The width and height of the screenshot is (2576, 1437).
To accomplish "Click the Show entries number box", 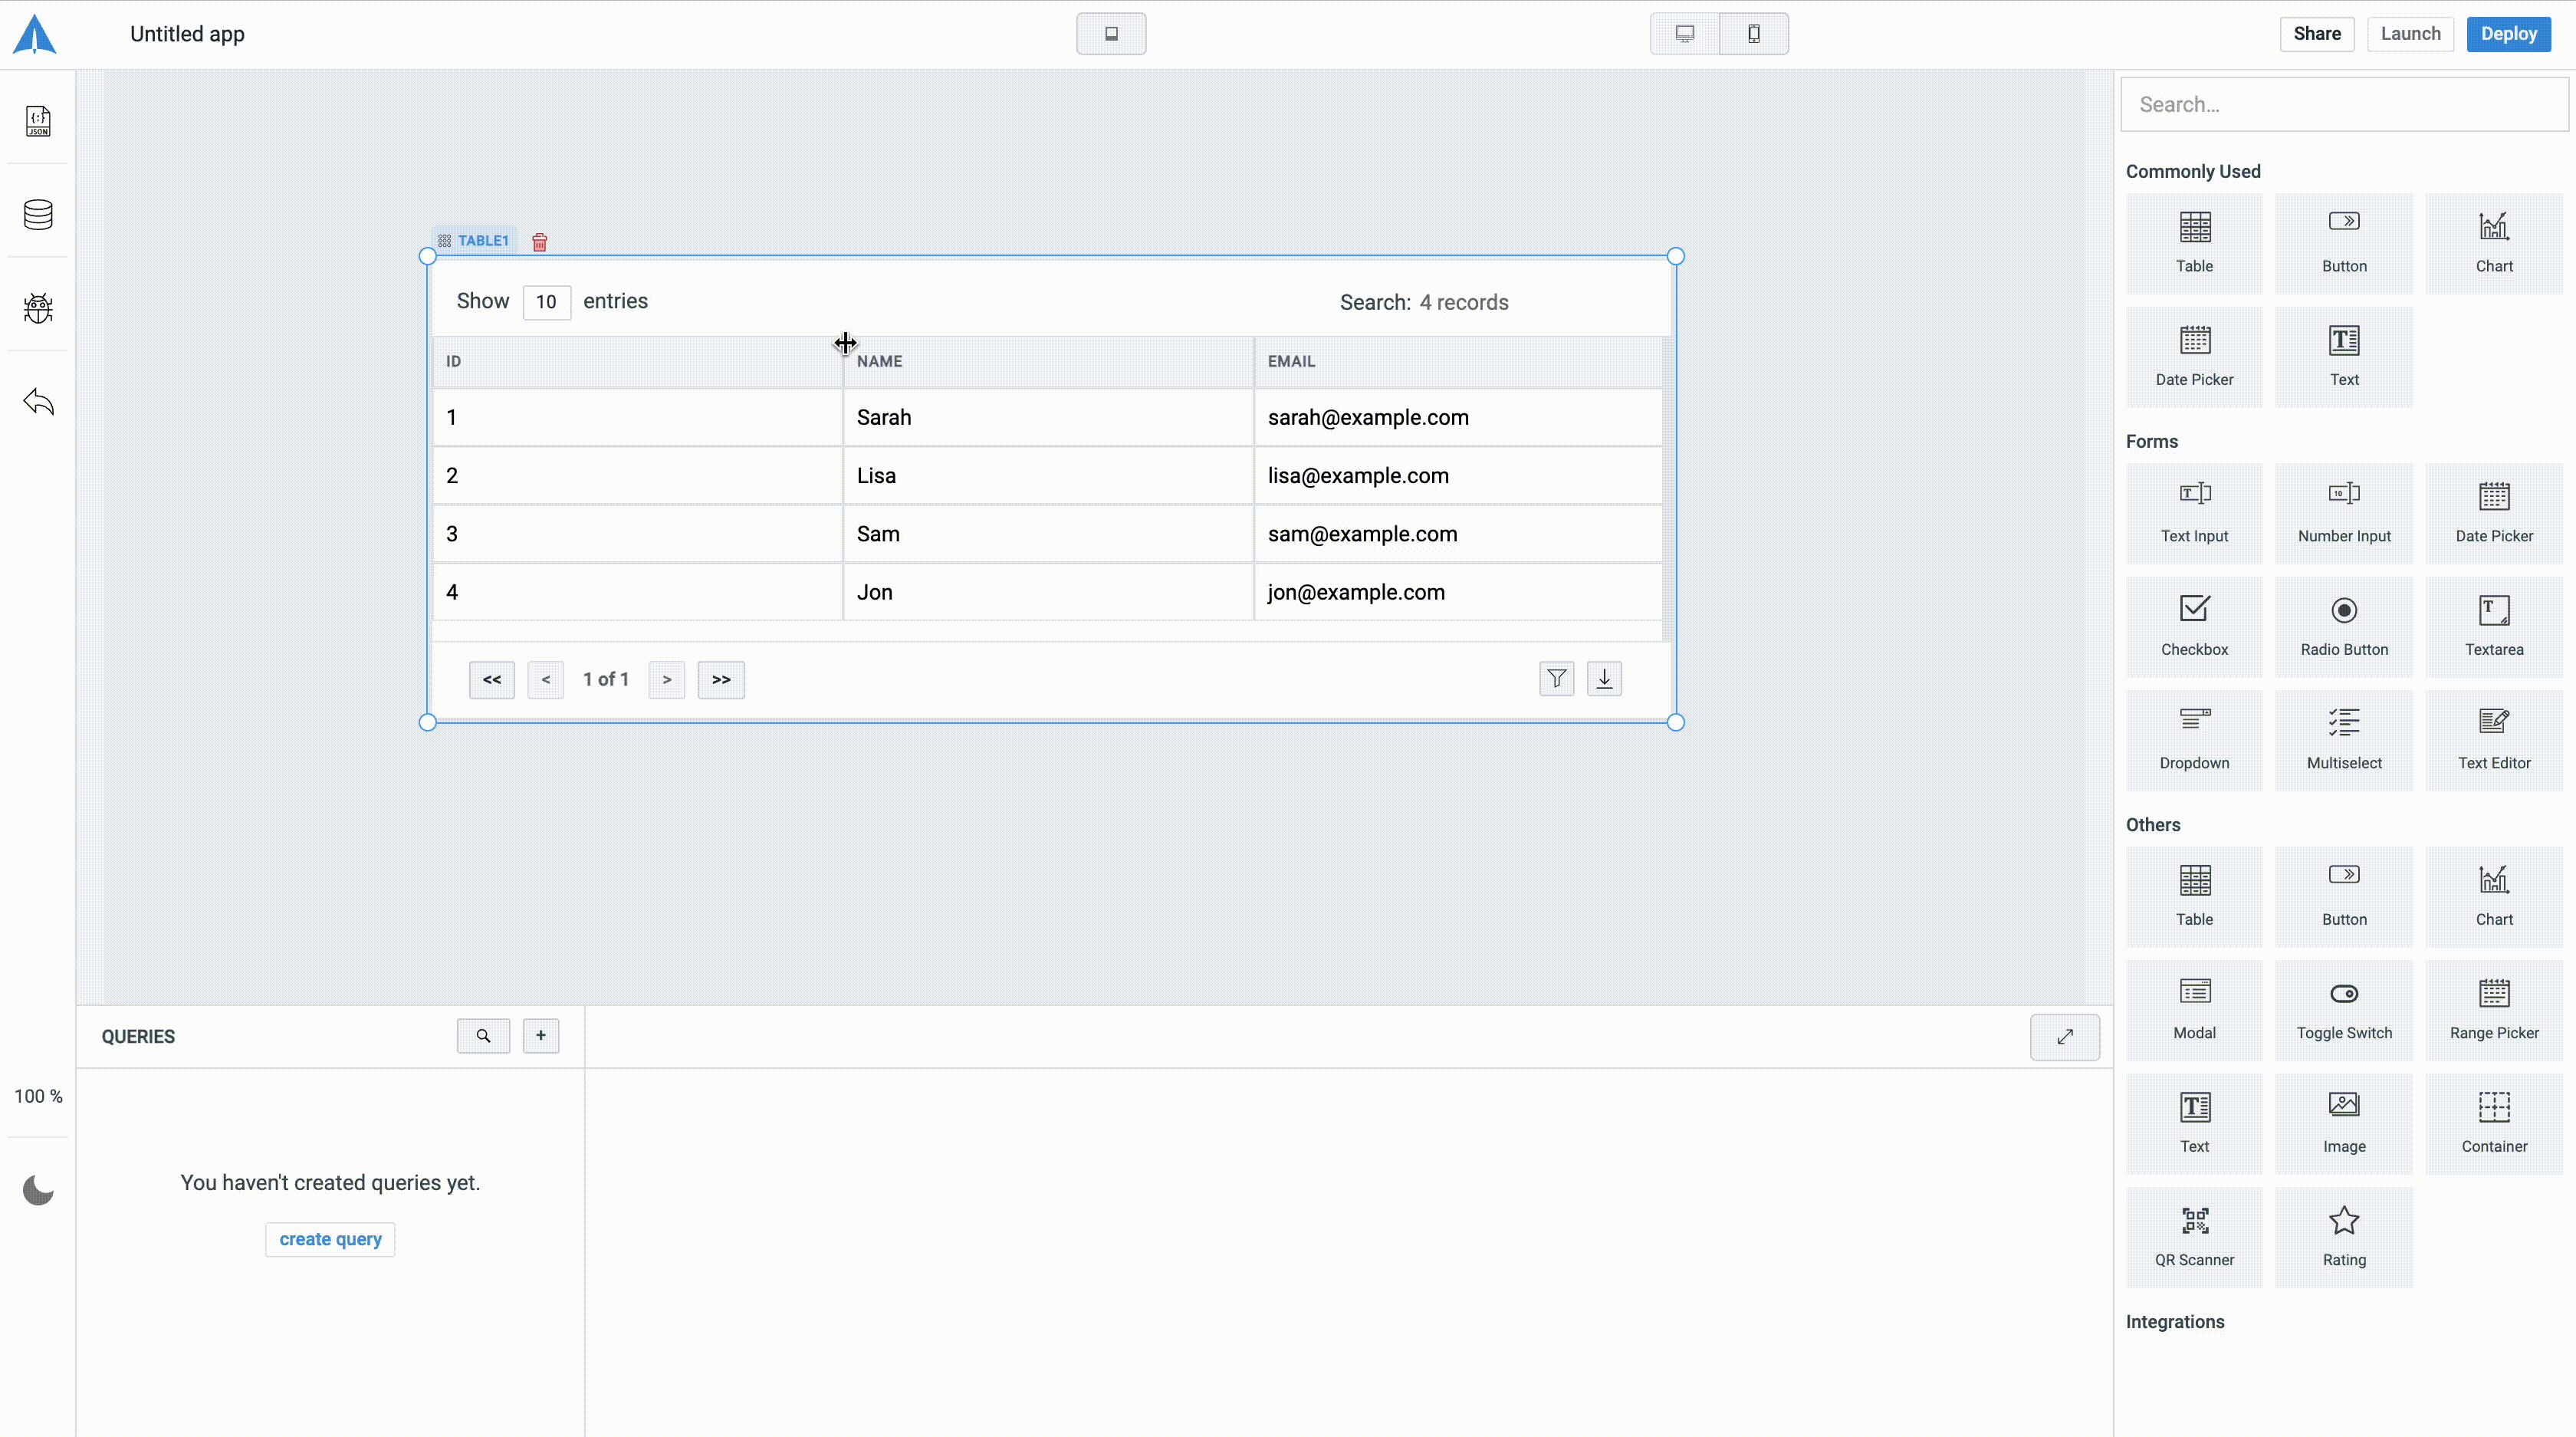I will click(x=546, y=302).
